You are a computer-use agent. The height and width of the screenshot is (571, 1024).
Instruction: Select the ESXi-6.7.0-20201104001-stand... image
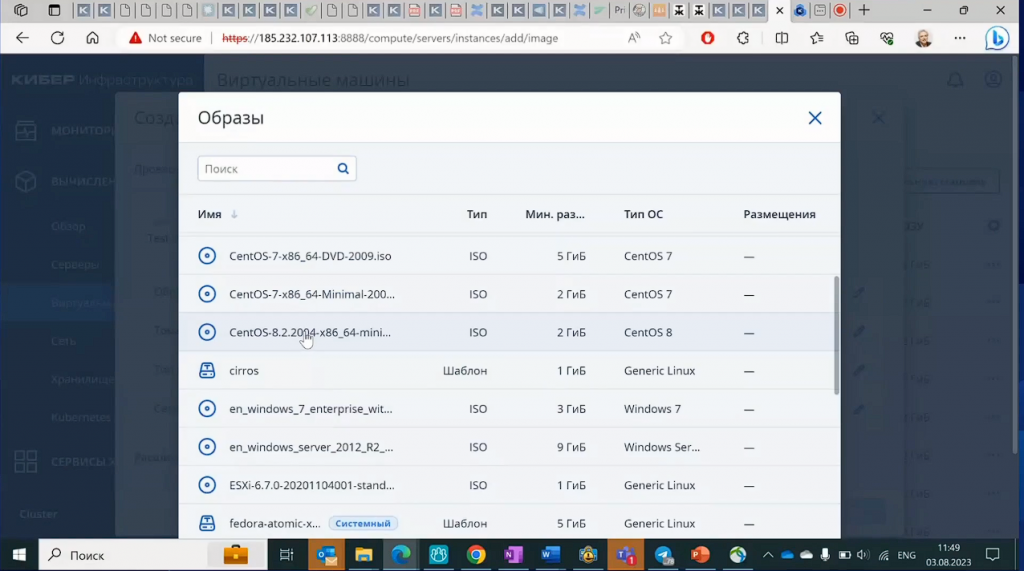509,485
